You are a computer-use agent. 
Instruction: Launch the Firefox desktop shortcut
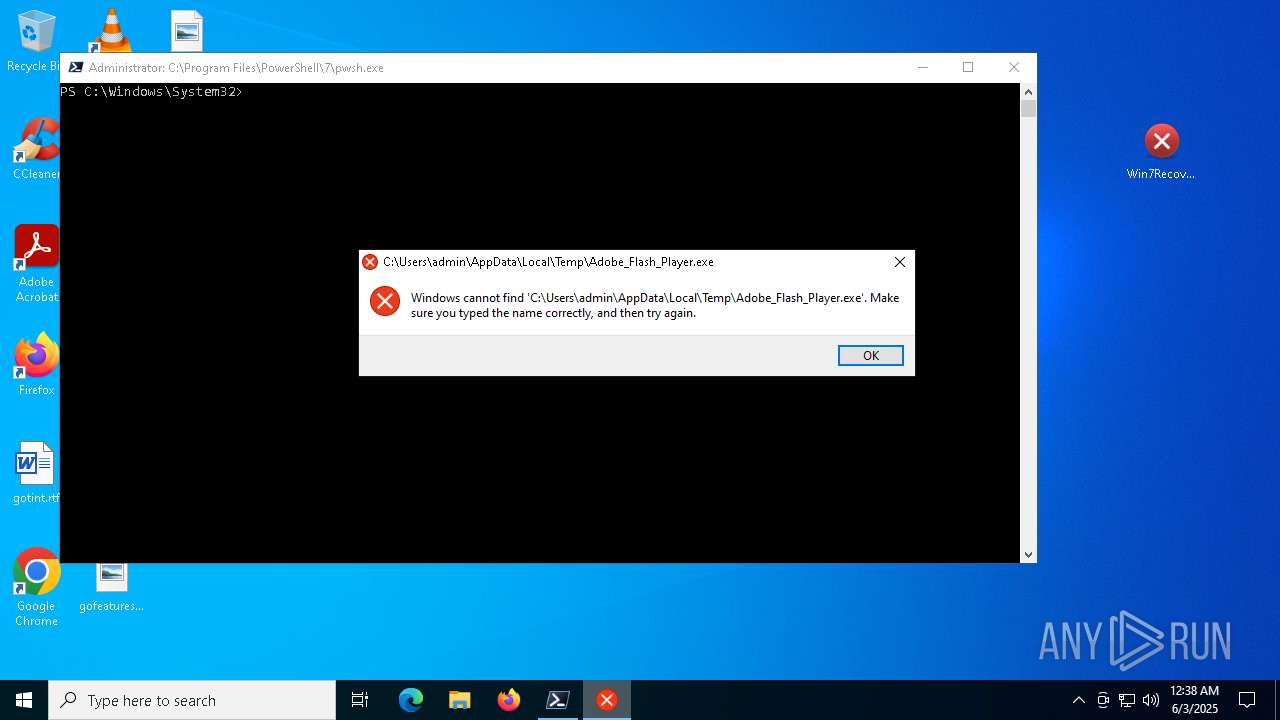(x=36, y=365)
